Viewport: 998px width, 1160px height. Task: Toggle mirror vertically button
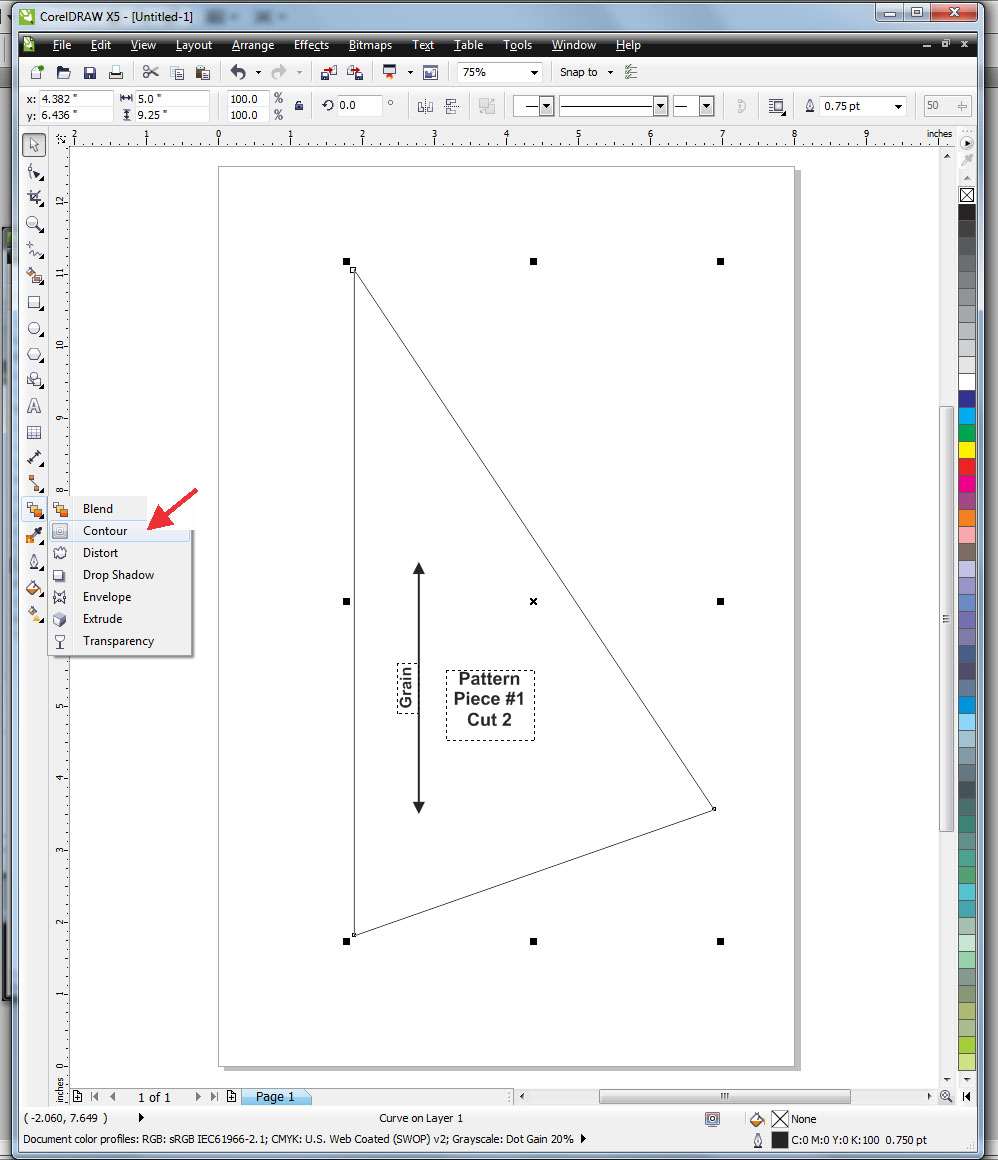[451, 106]
